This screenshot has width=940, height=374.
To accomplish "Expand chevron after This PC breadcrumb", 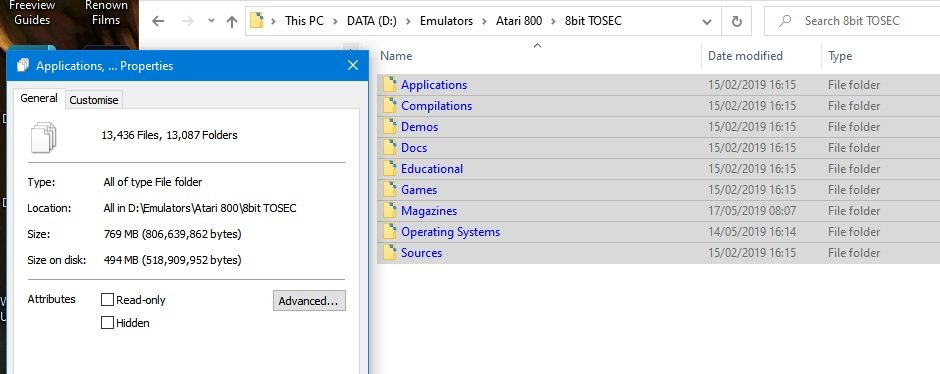I will [335, 21].
